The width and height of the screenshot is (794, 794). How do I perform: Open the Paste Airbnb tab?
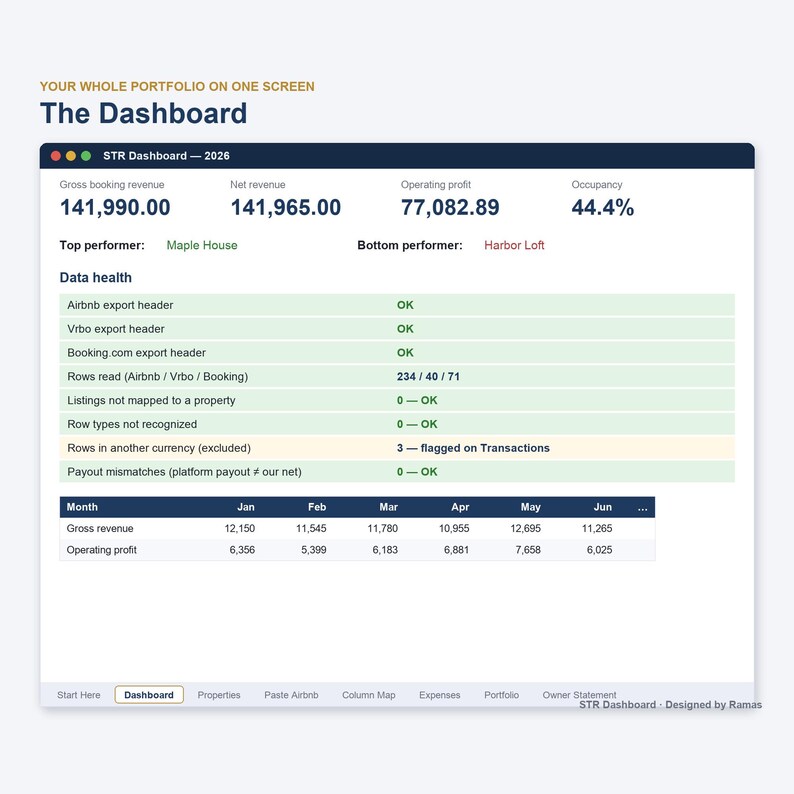pos(291,695)
